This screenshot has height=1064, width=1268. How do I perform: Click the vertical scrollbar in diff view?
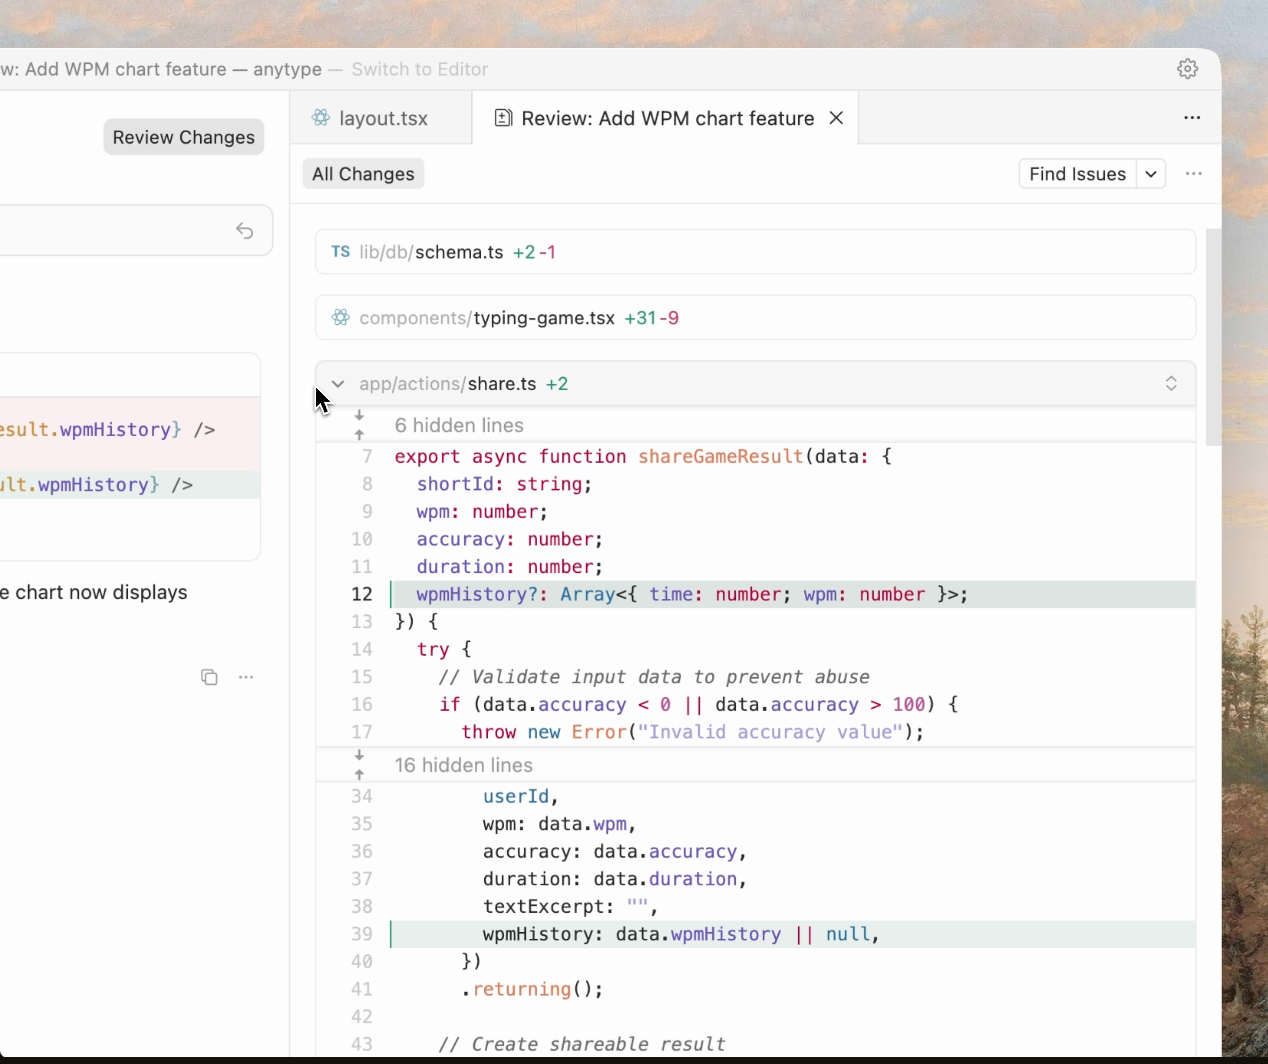pyautogui.click(x=1213, y=337)
